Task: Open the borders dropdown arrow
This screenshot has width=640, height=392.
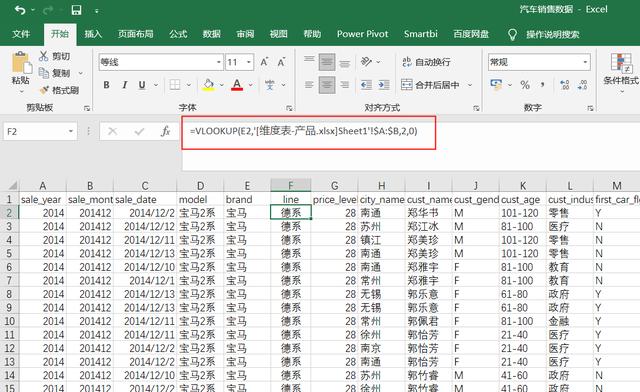Action: click(x=189, y=85)
